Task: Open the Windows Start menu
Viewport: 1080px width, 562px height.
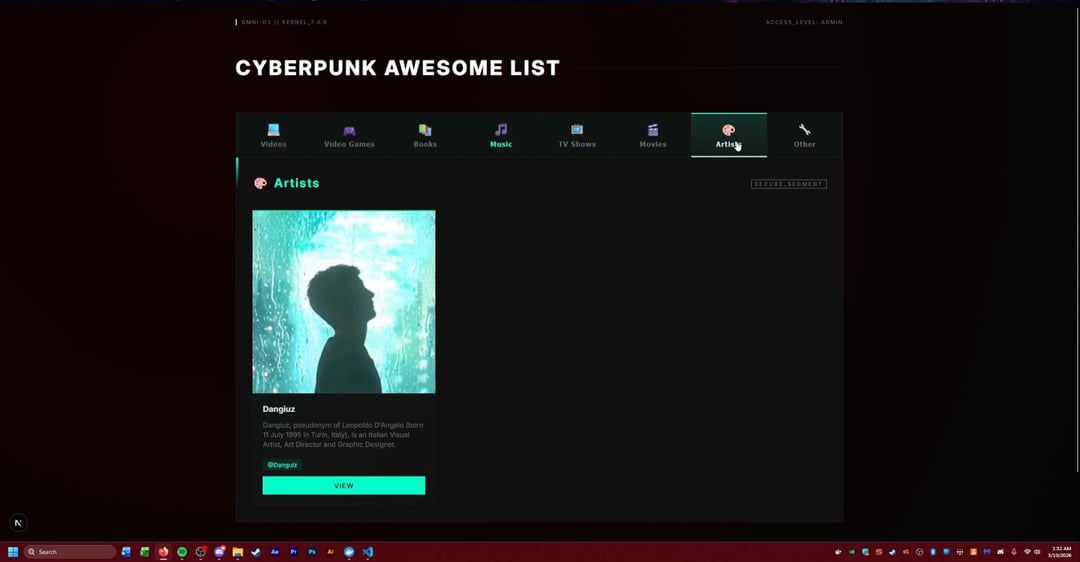Action: click(x=13, y=552)
